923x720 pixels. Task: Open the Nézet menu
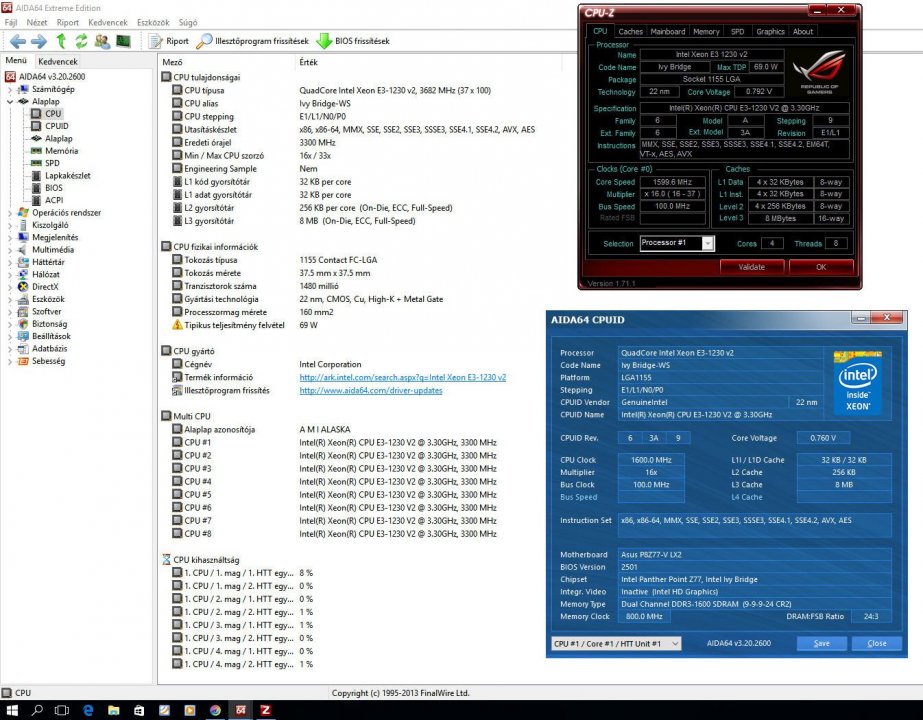[36, 22]
